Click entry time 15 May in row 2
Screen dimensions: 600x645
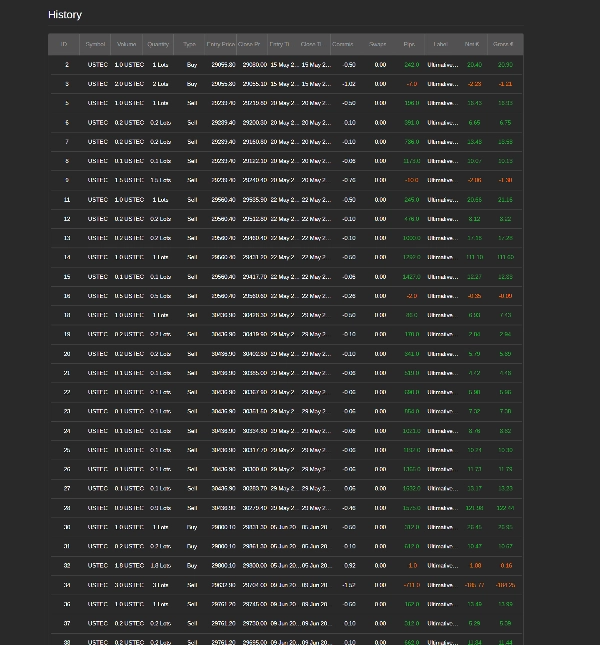point(284,65)
